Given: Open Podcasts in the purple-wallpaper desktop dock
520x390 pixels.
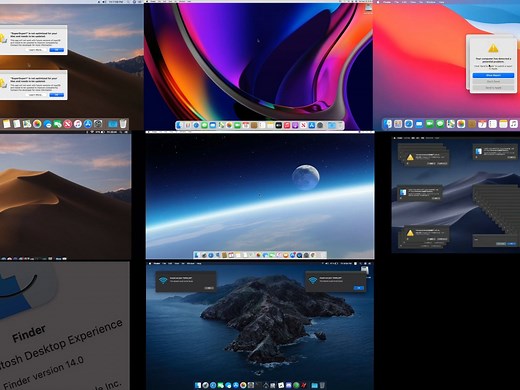Looking at the screenshot, I should (x=295, y=125).
